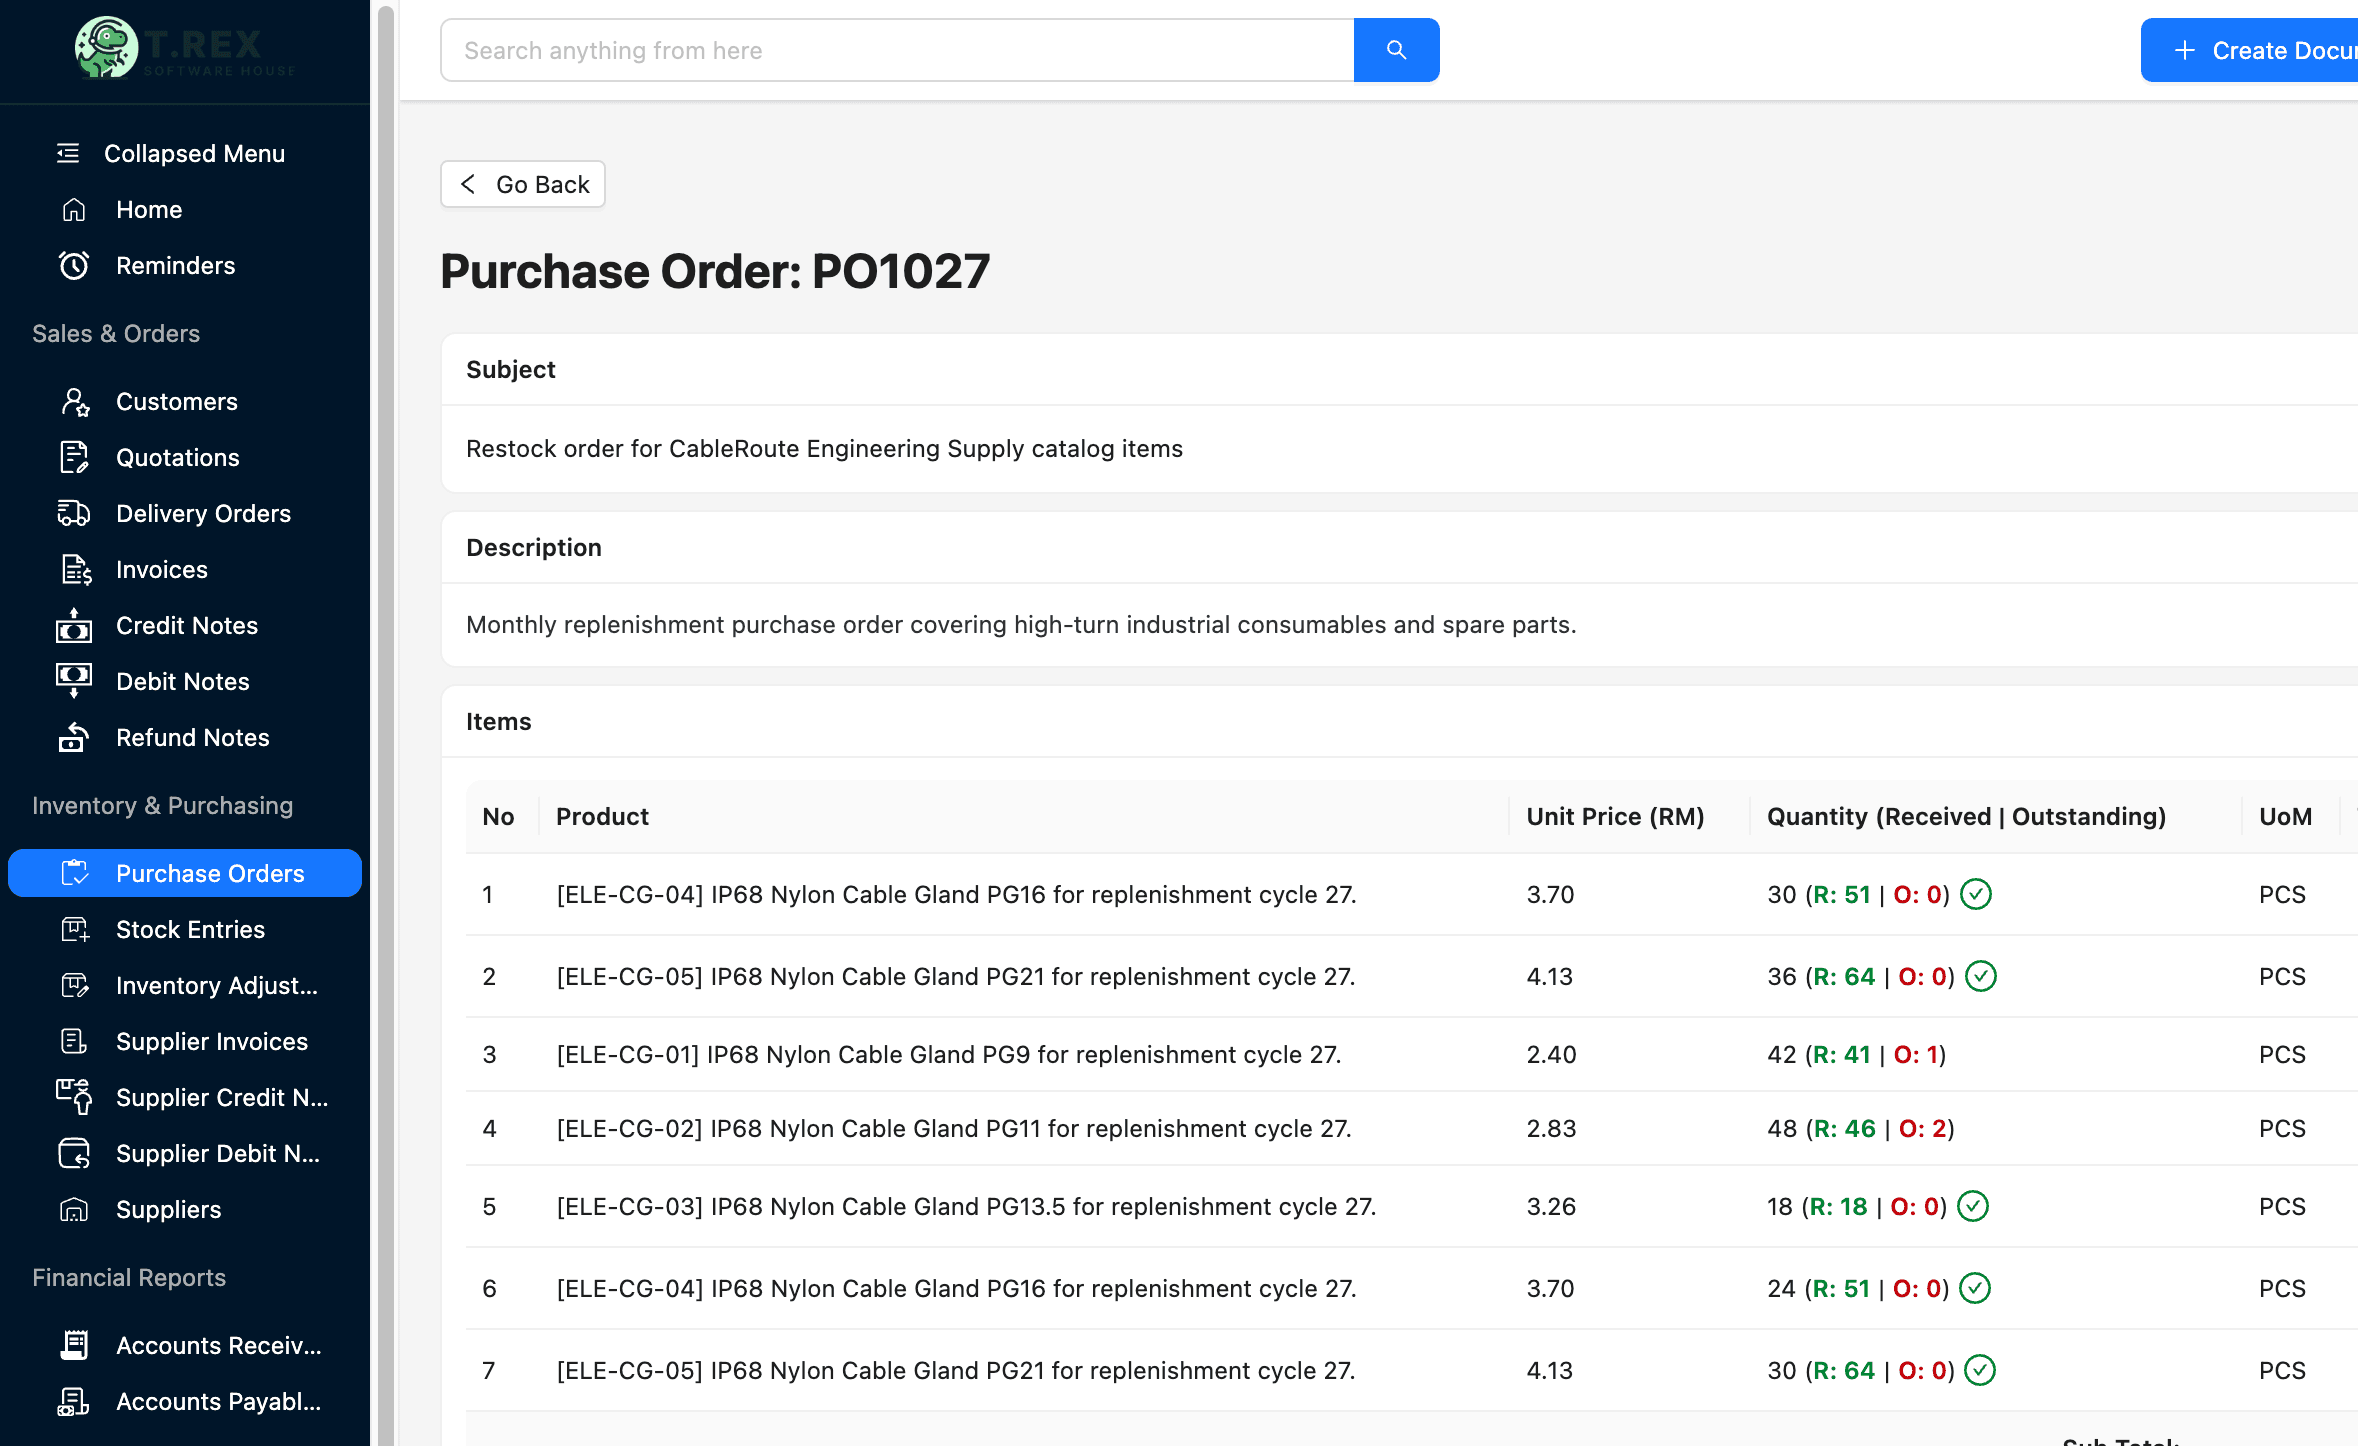Click the Credit Notes icon
2358x1446 pixels.
[x=74, y=625]
